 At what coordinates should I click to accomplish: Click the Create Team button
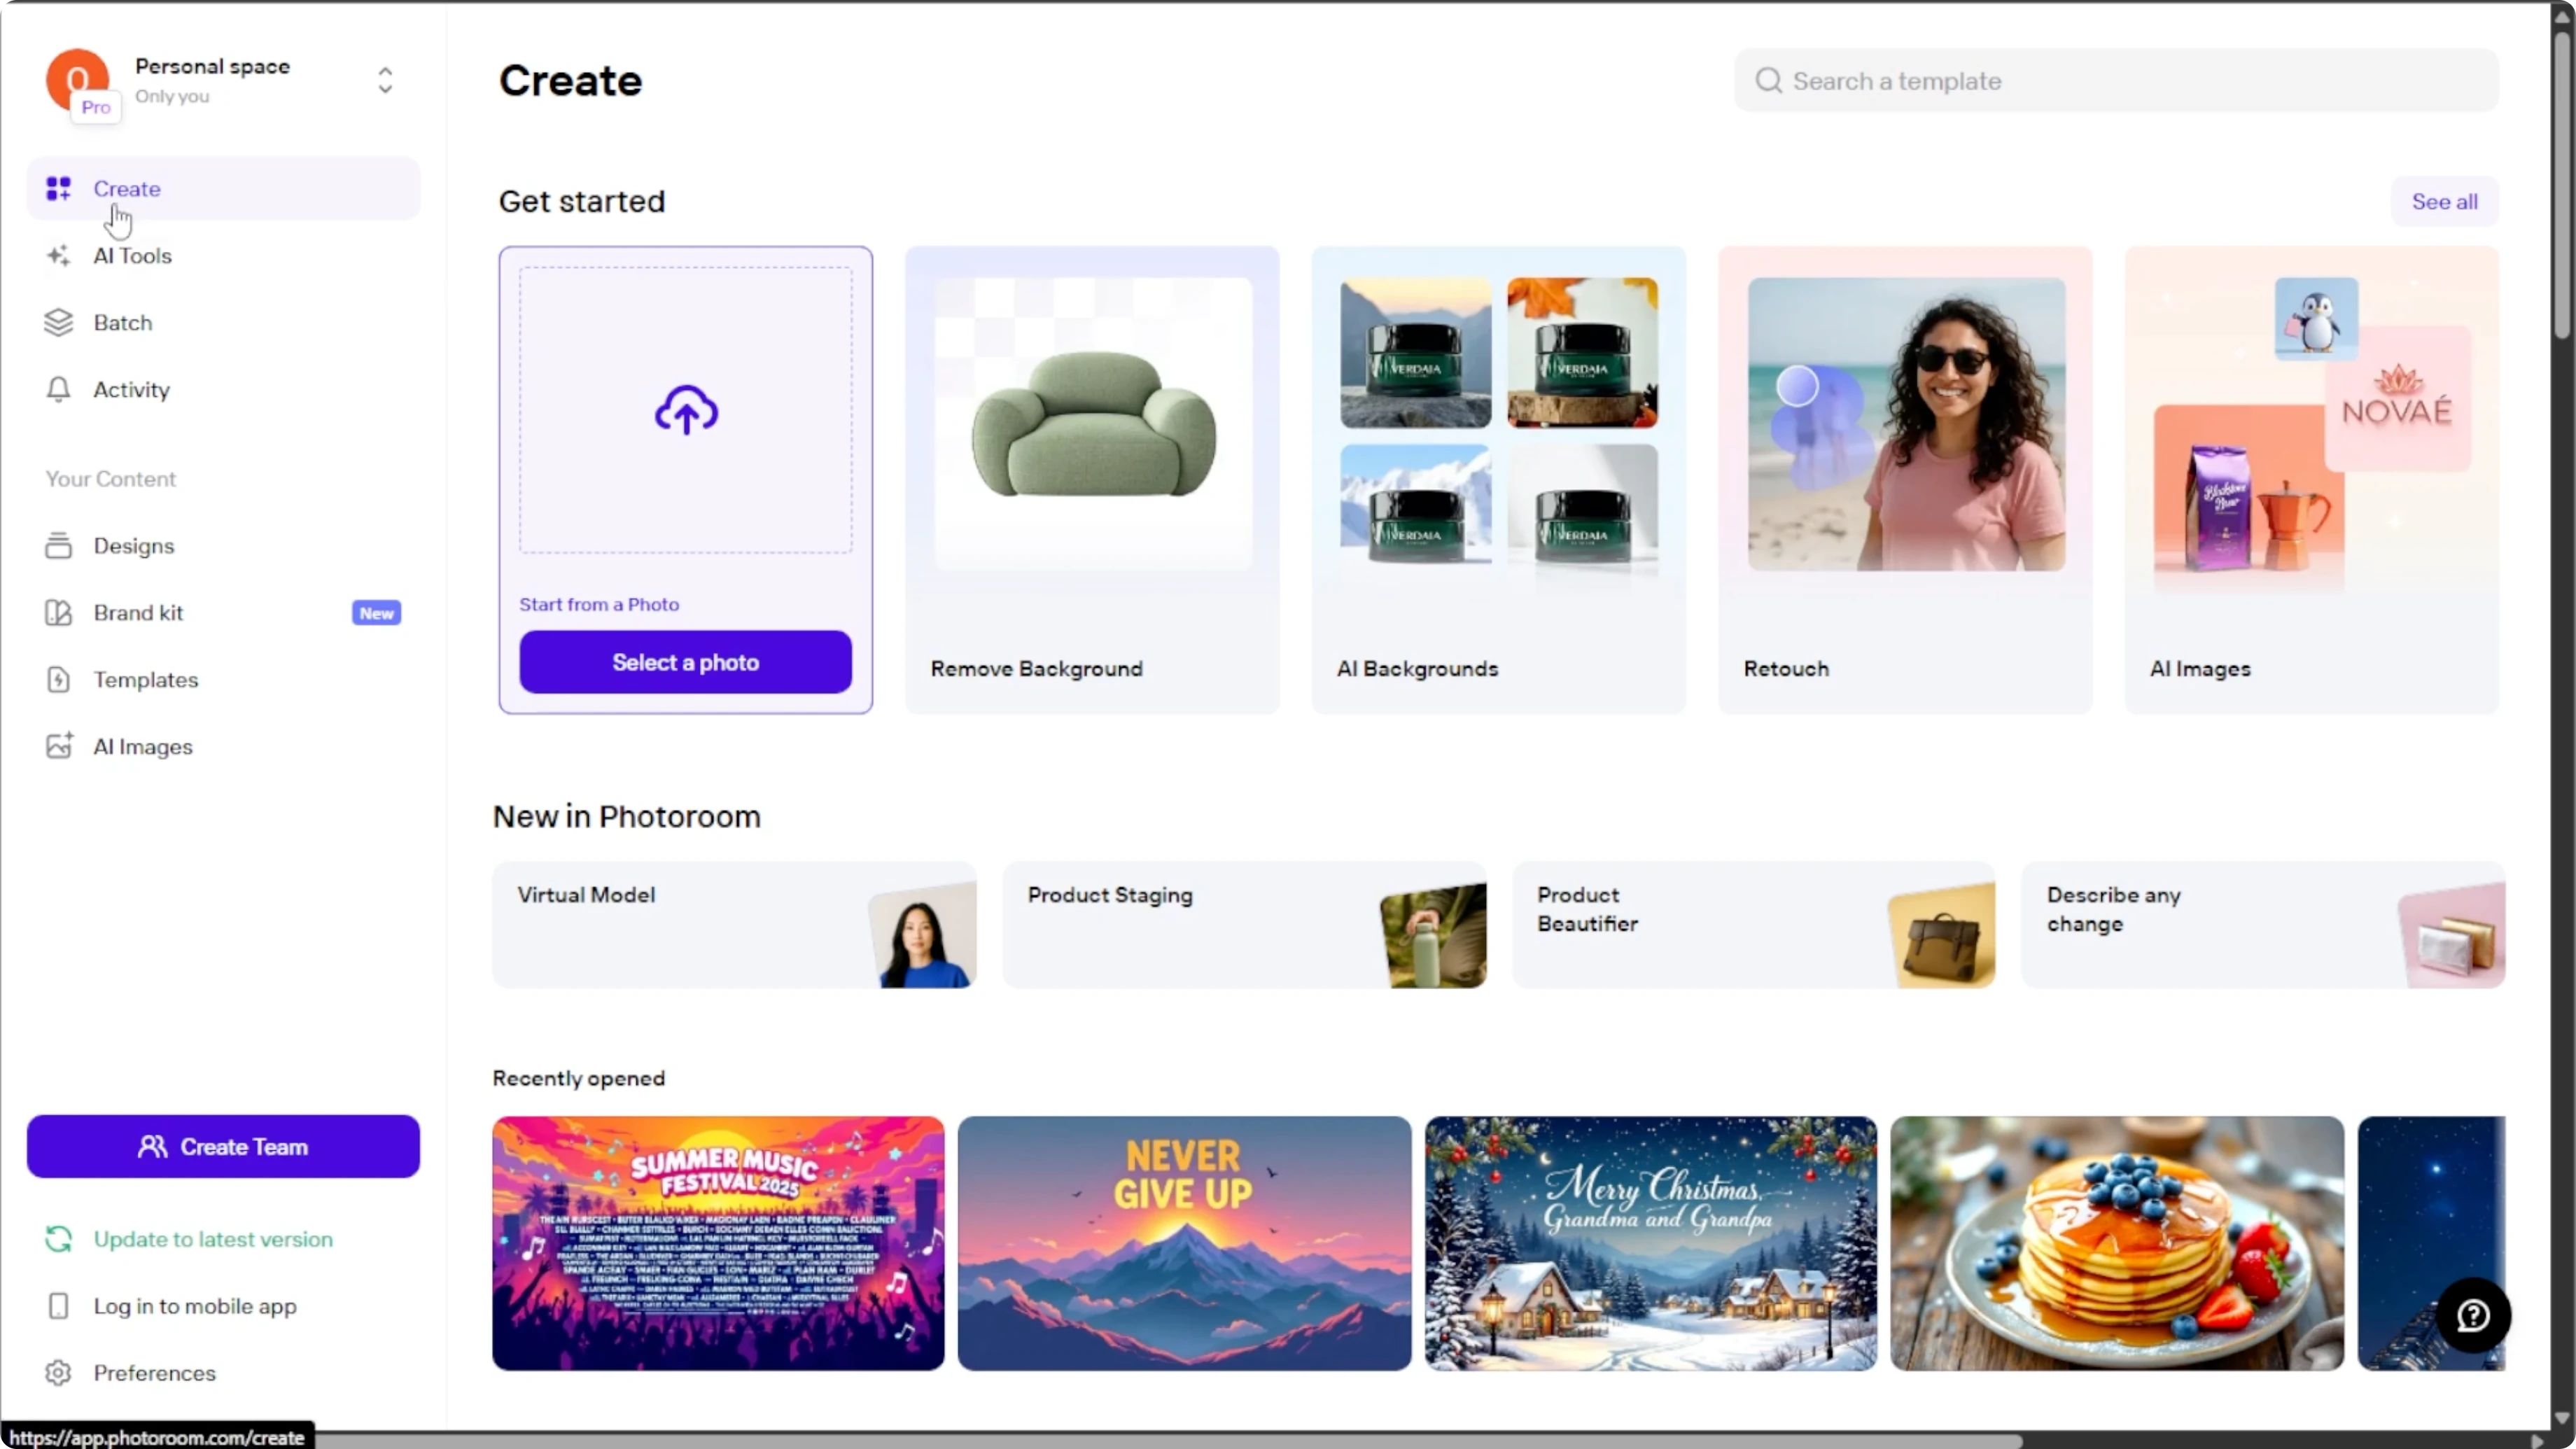point(223,1146)
